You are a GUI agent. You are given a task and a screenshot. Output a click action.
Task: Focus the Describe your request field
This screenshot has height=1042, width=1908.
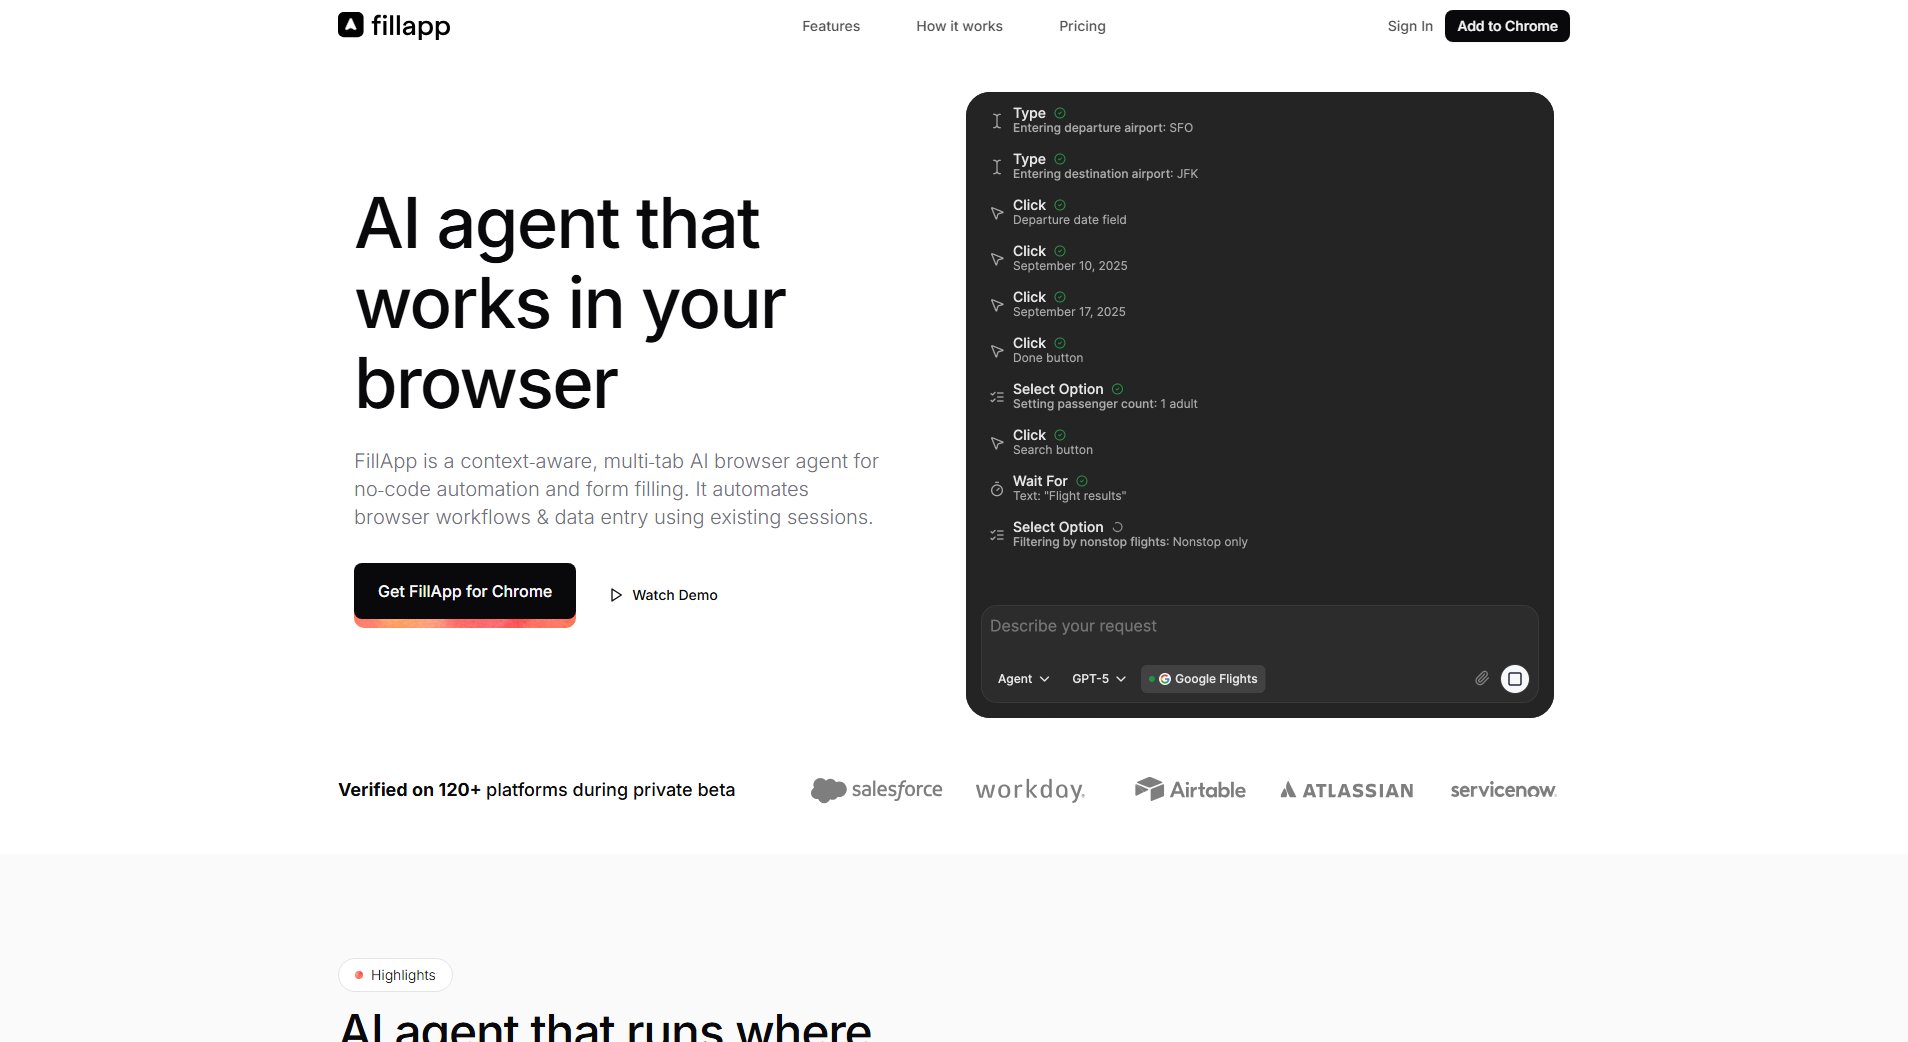1258,626
